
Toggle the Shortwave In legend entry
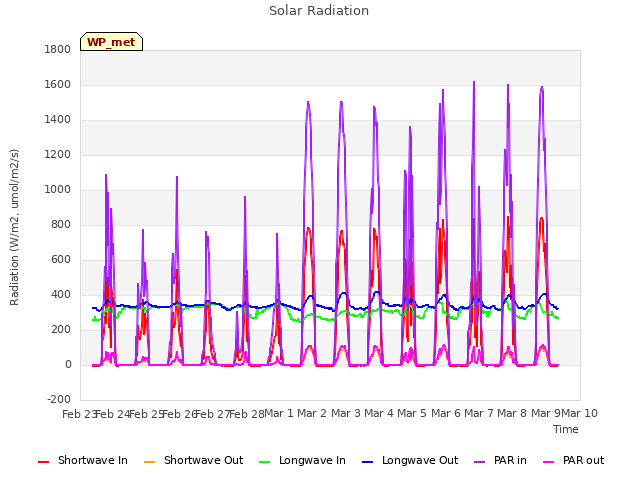(83, 460)
